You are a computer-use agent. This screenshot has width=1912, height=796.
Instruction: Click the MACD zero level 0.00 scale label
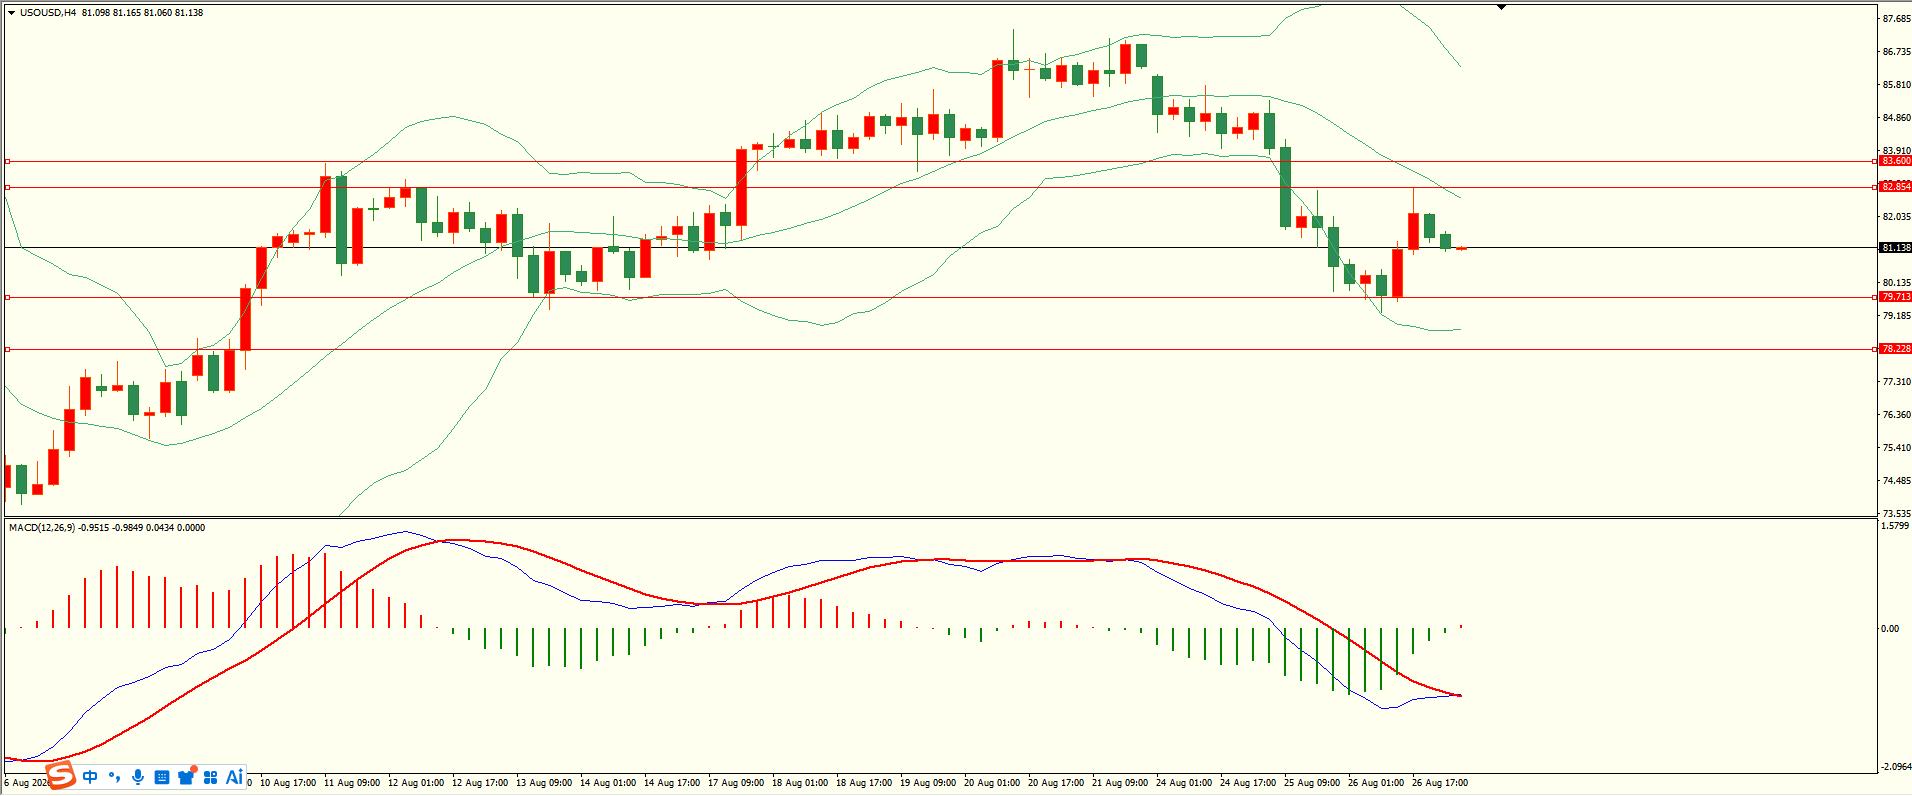point(1890,628)
